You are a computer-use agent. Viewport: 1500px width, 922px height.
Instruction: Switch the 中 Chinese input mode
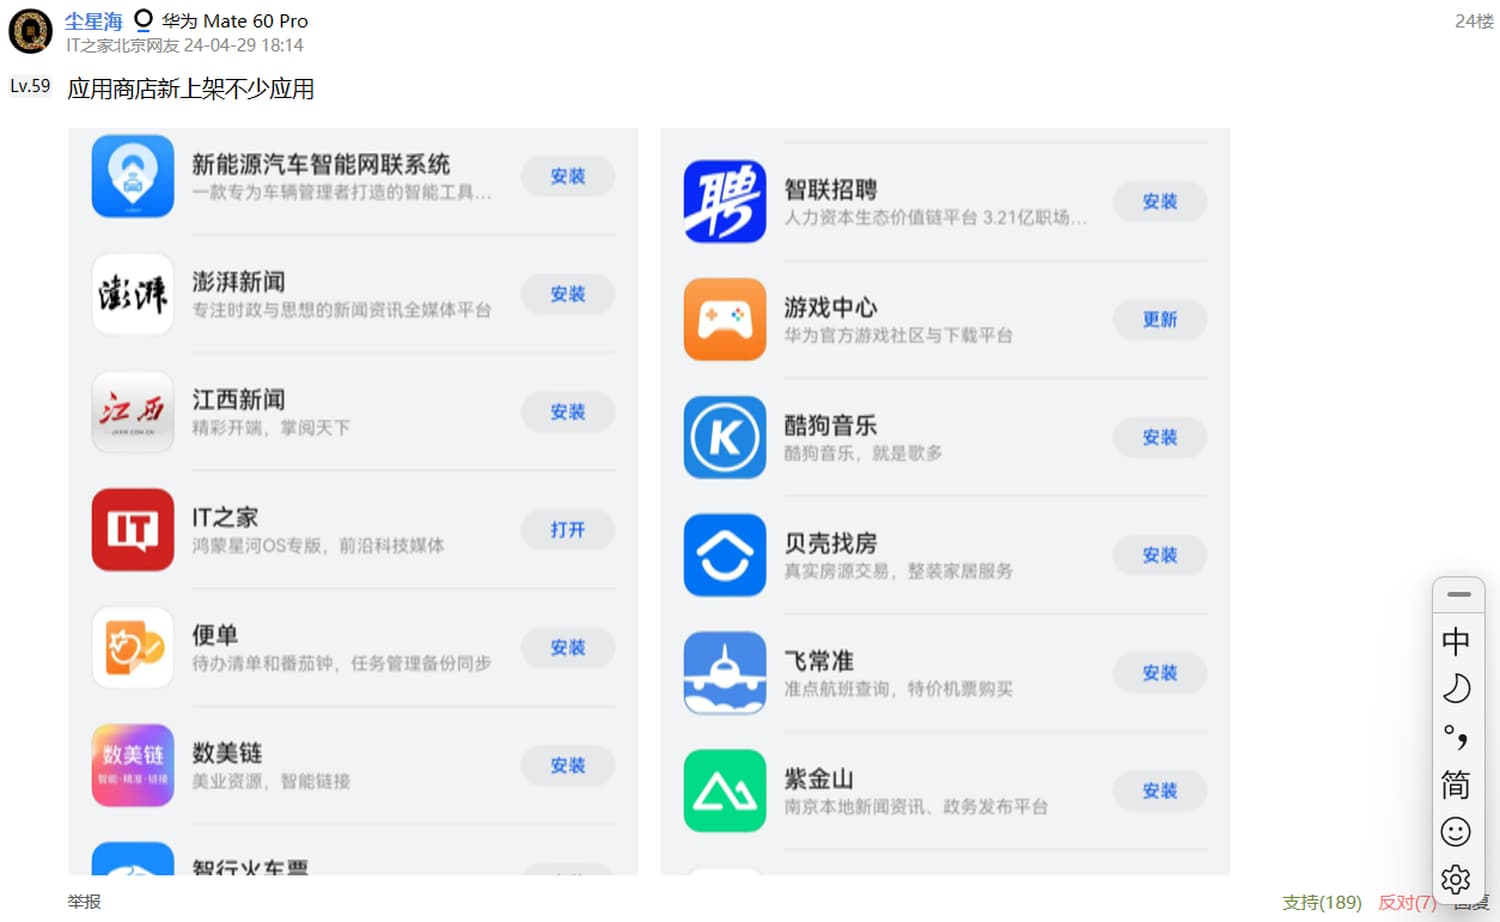1456,641
